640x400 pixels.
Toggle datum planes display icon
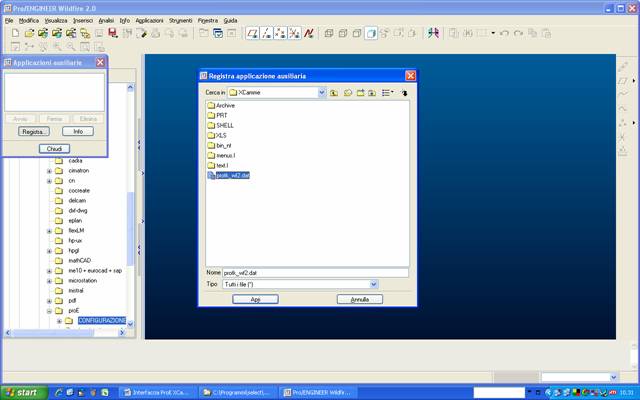tap(253, 33)
